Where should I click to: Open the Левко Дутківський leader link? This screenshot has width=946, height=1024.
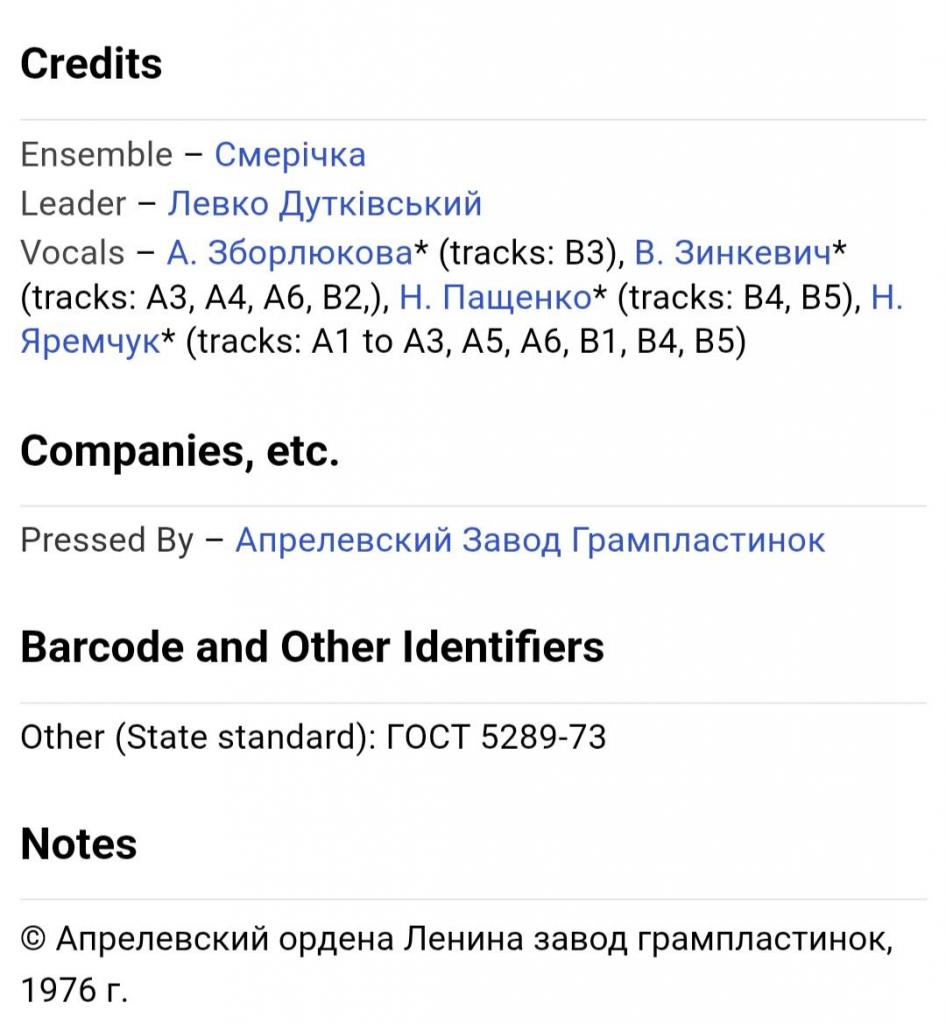coord(324,204)
